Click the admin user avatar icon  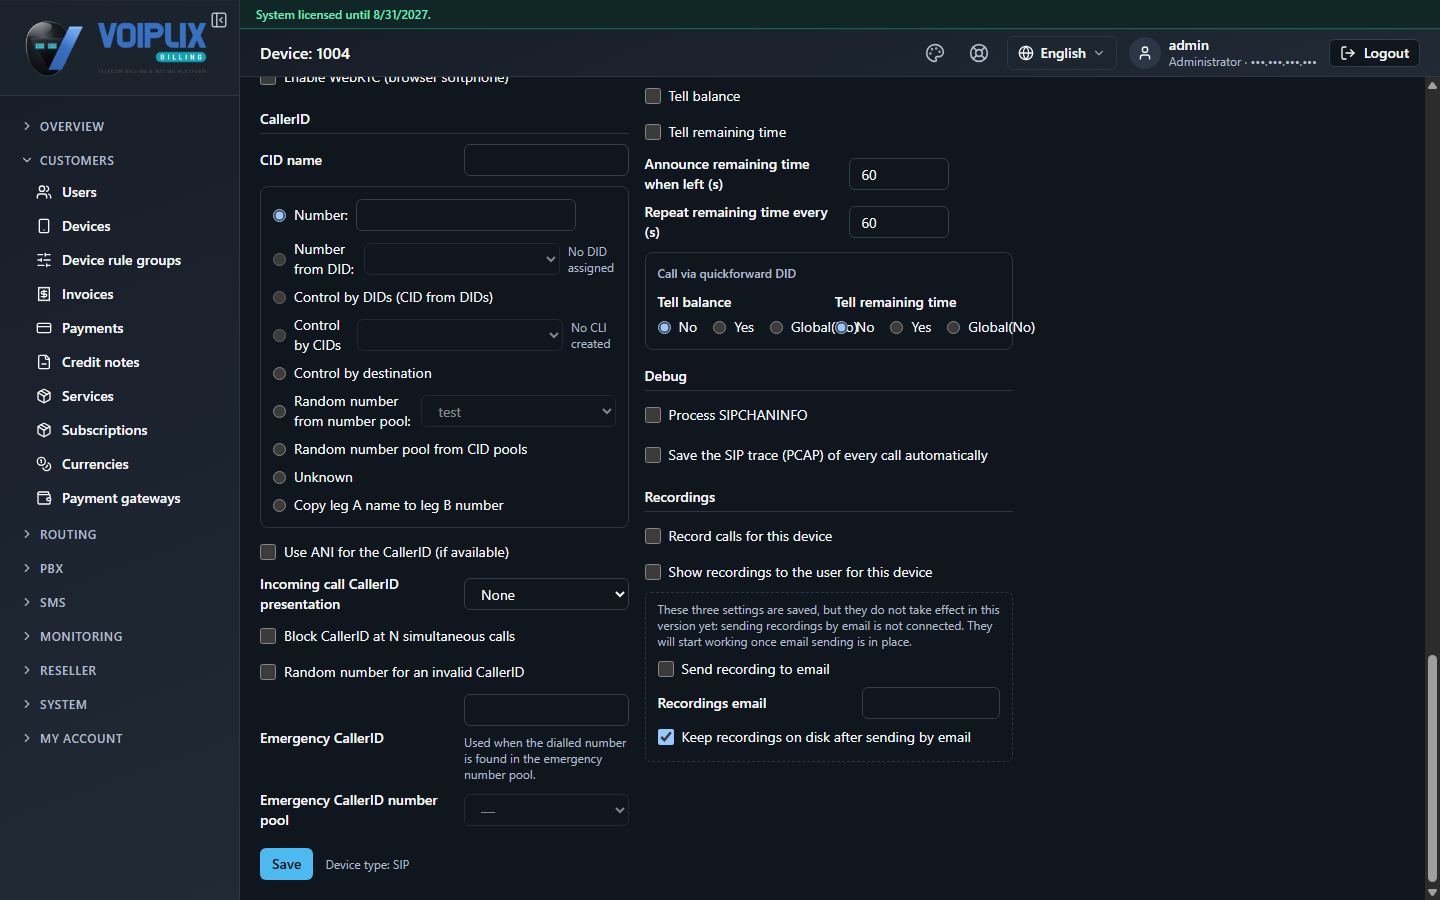(x=1145, y=53)
